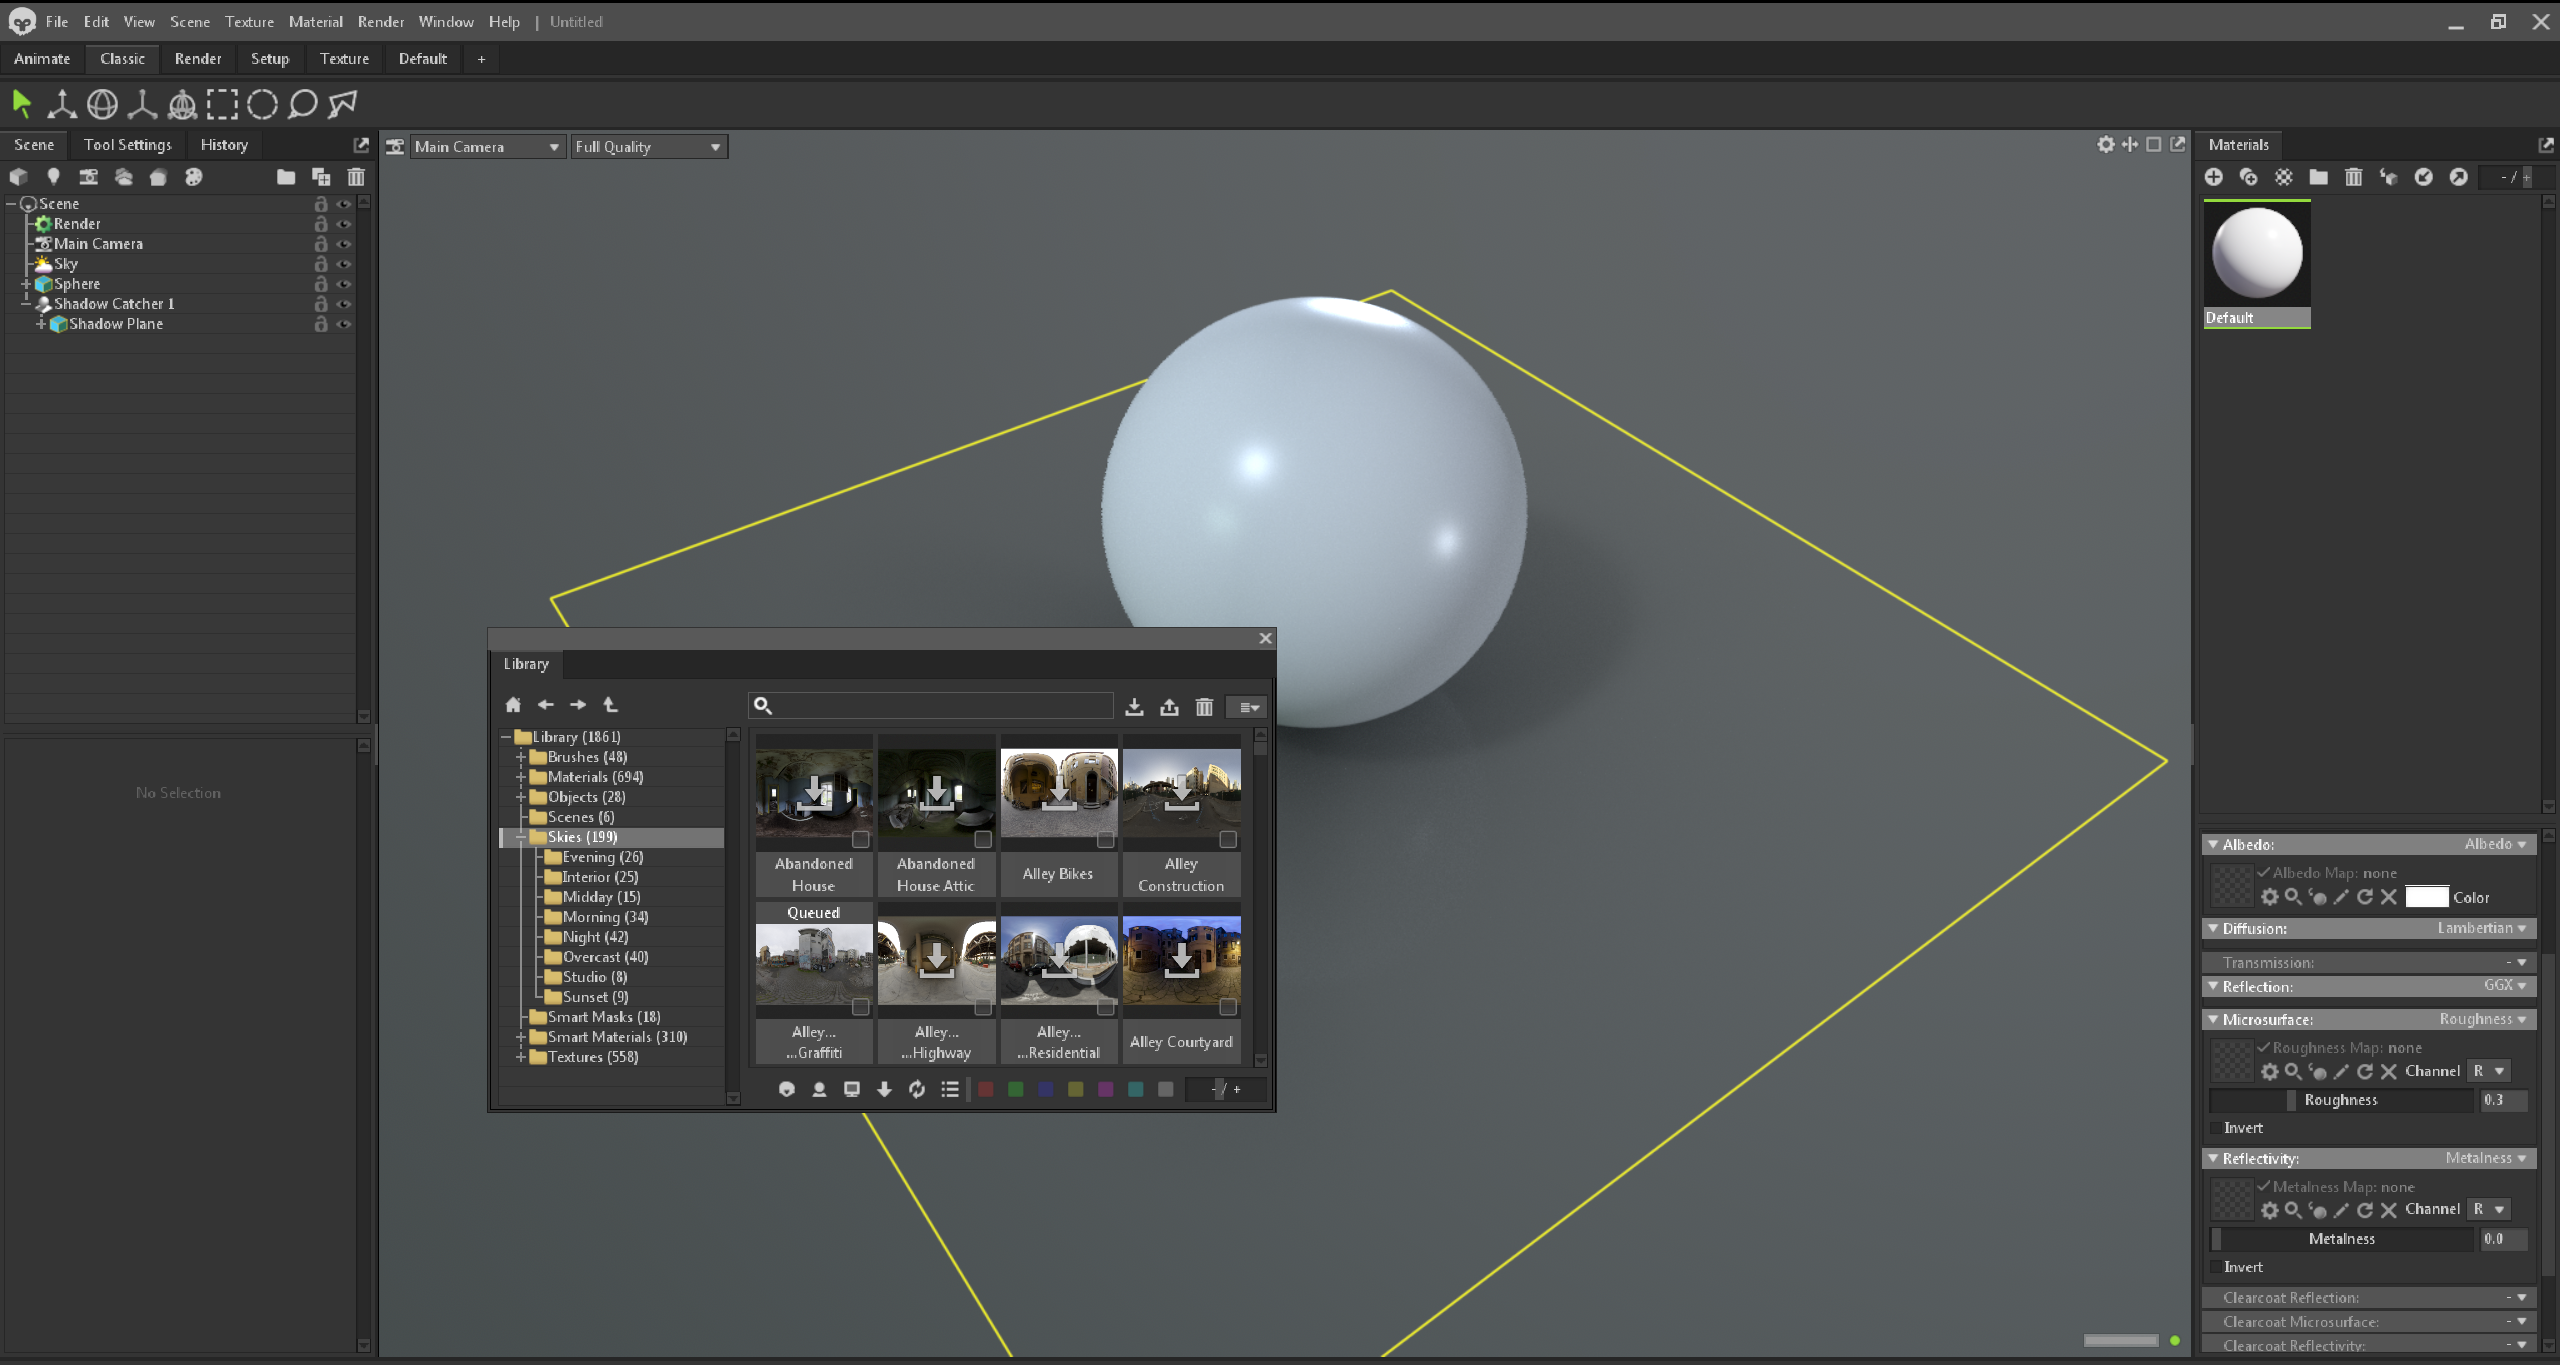Viewport: 2560px width, 1365px height.
Task: Open the Main Camera dropdown
Action: [x=488, y=147]
